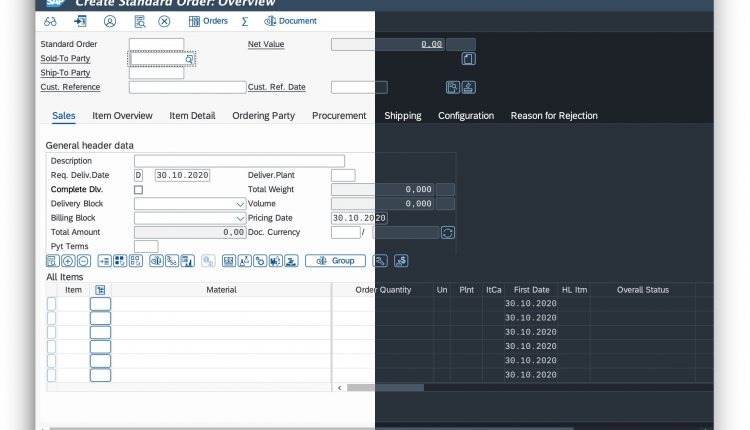The width and height of the screenshot is (750, 430).
Task: Click the Standard Order number field
Action: click(x=156, y=44)
